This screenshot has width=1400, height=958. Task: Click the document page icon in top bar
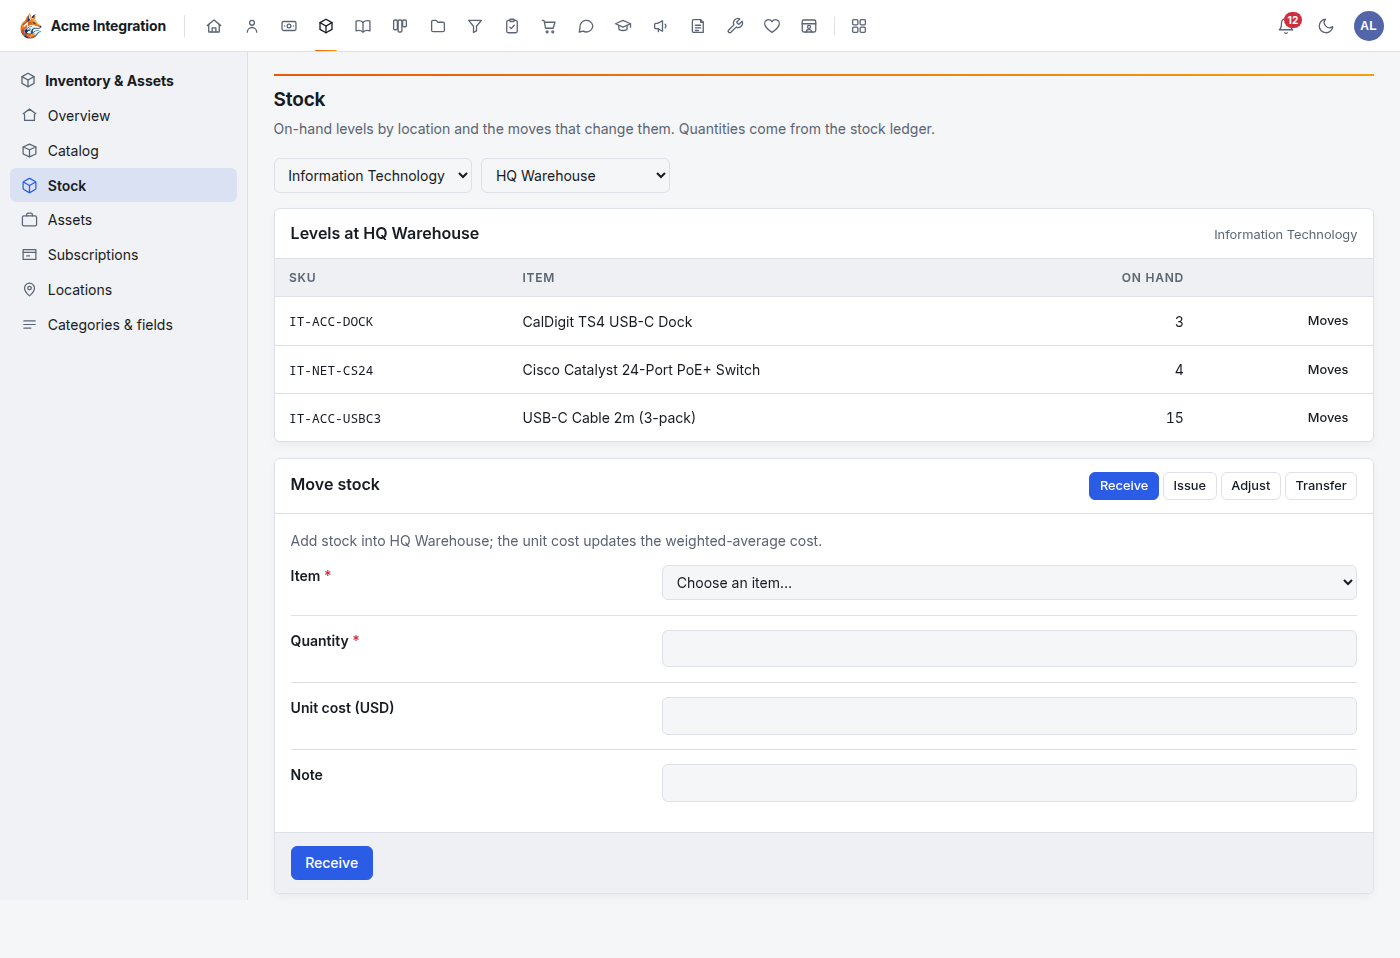(698, 26)
